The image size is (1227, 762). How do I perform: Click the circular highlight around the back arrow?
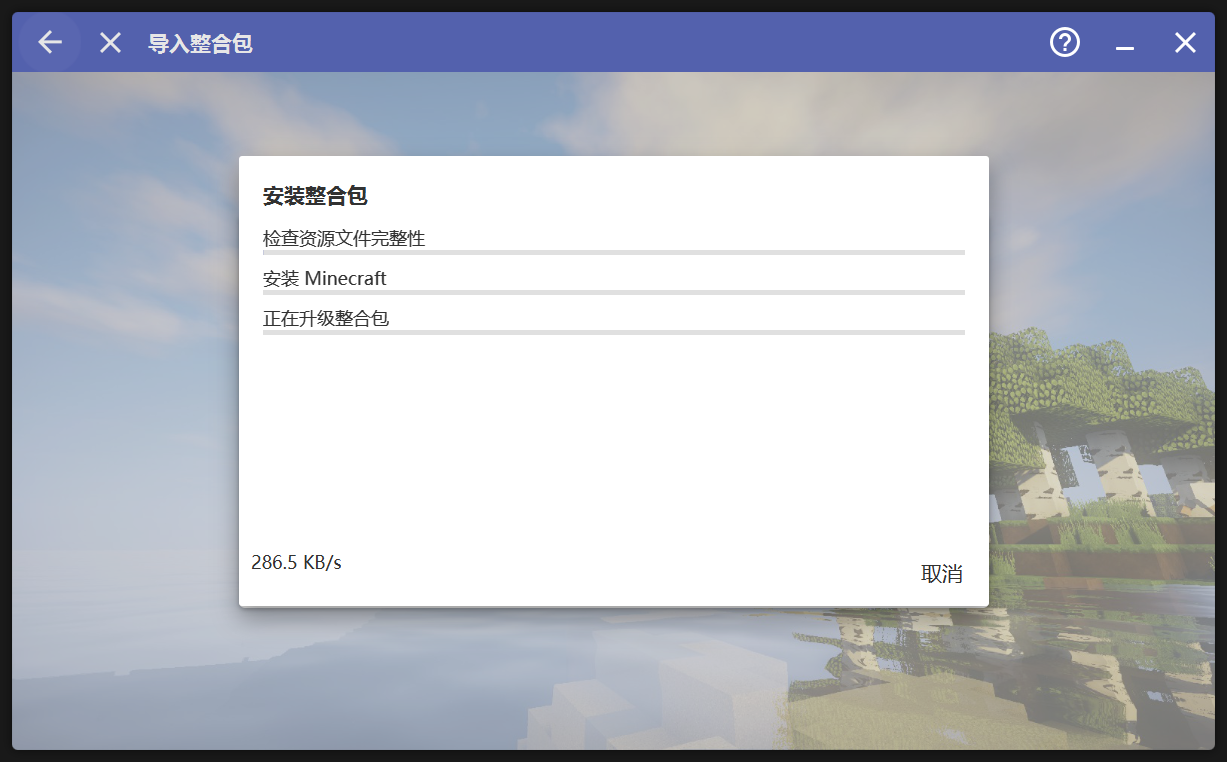tap(49, 42)
